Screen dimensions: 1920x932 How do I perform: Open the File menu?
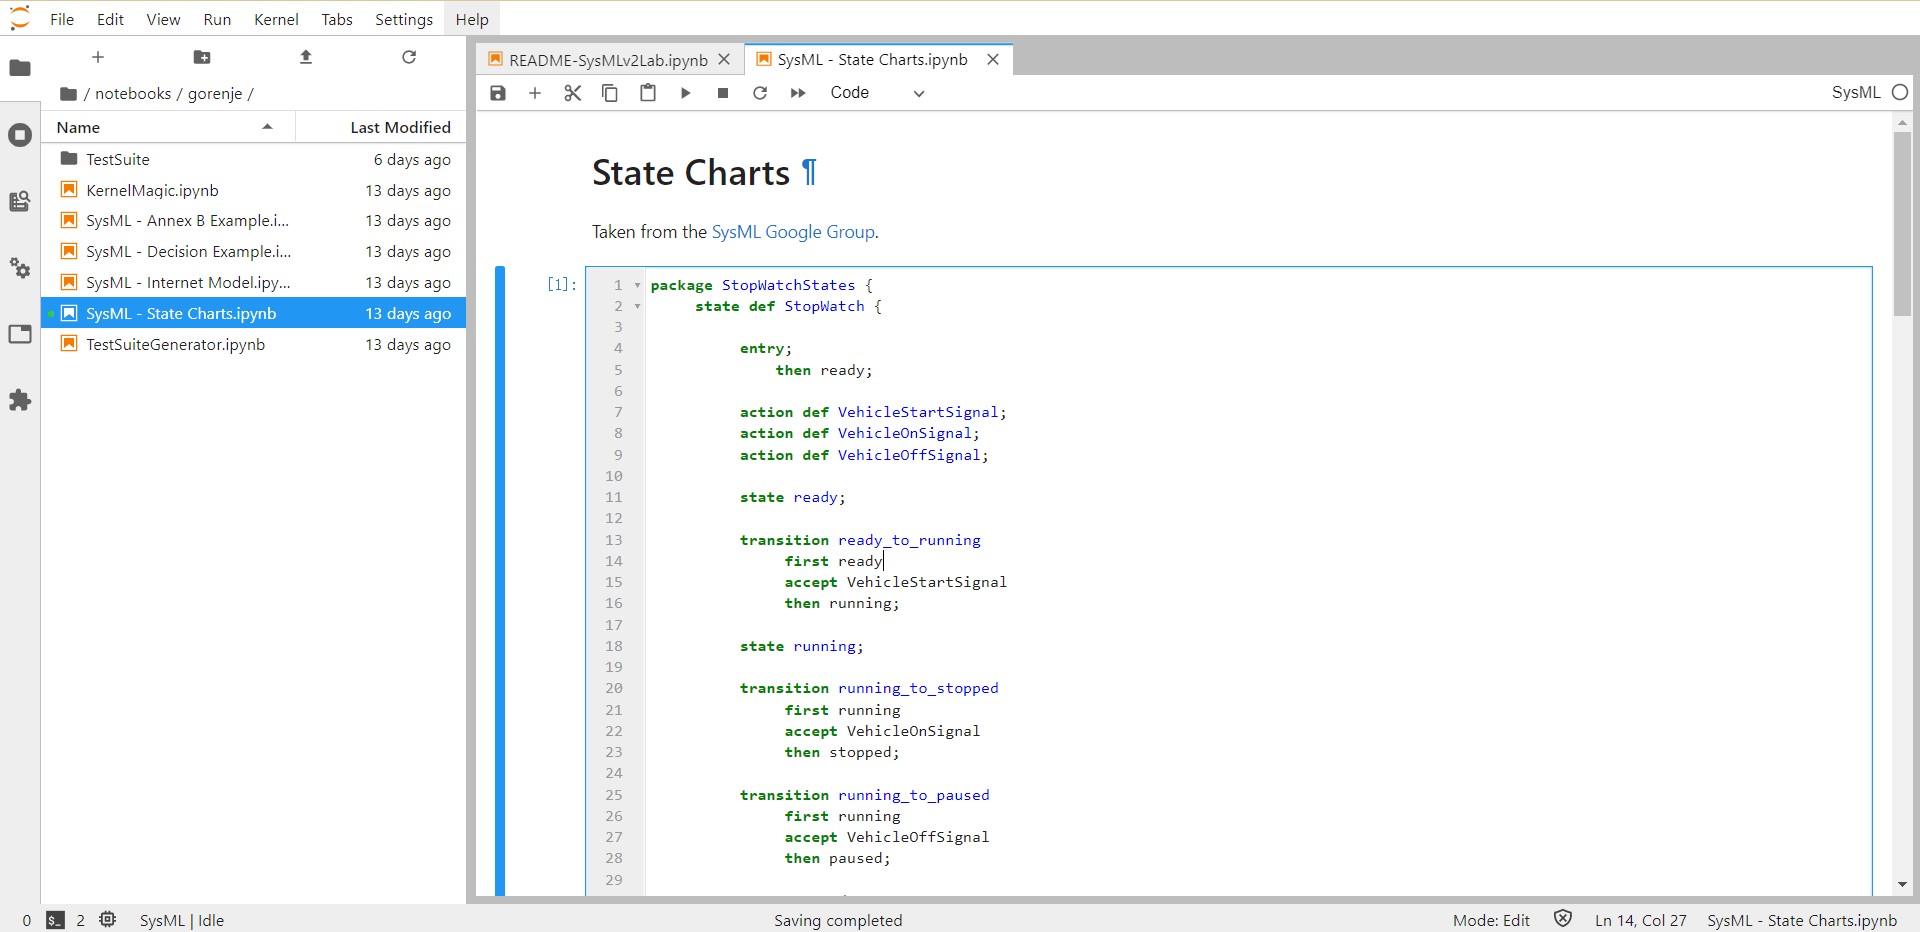(x=62, y=19)
